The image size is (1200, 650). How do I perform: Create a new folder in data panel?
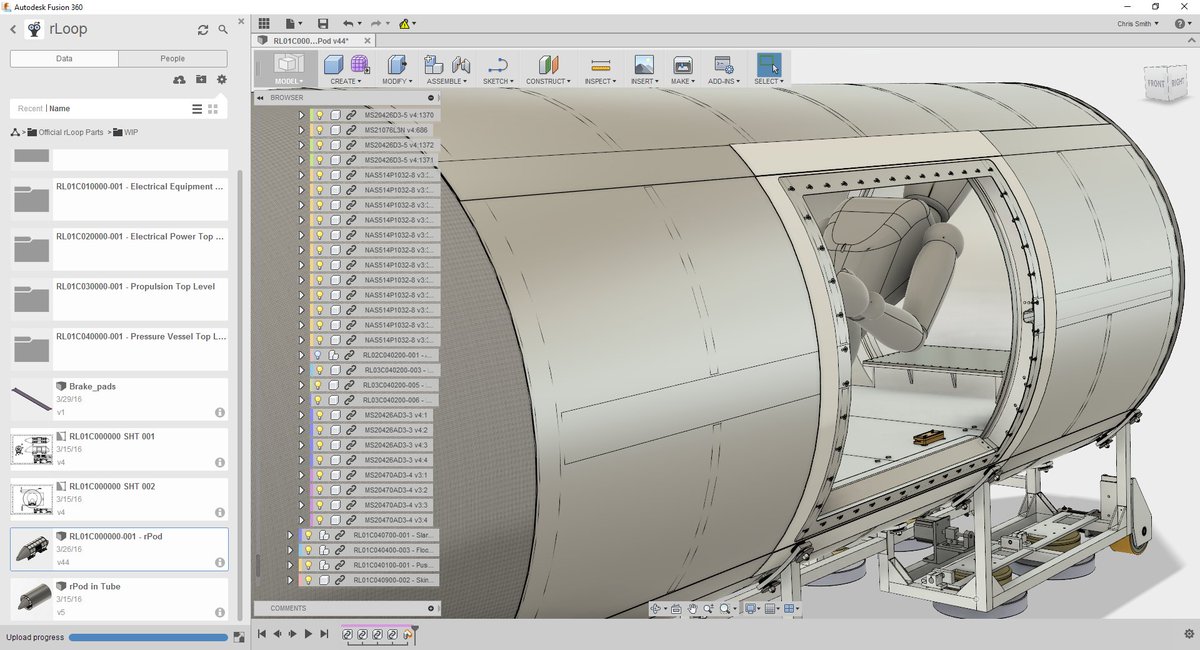point(201,79)
